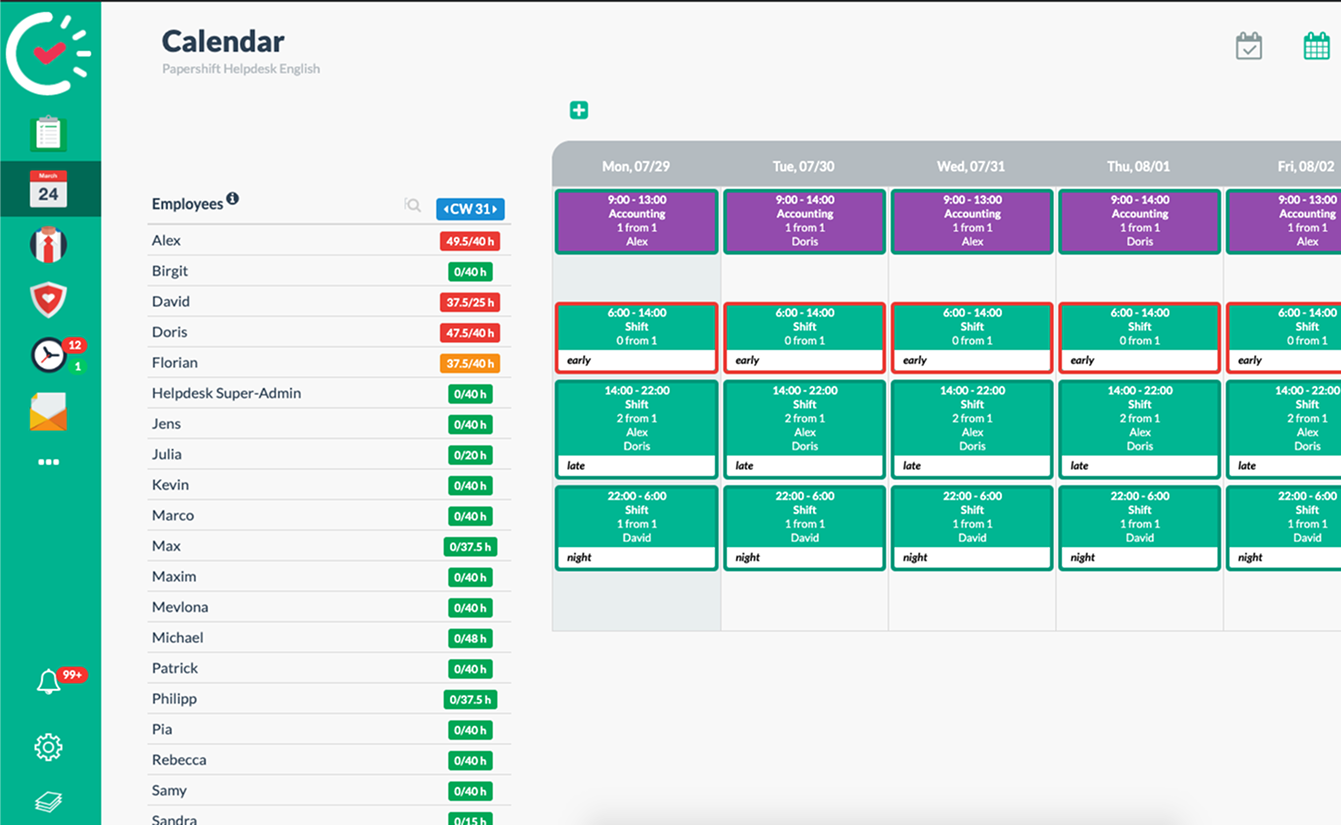Screen dimensions: 1341x825
Task: Open notifications bell showing 99+
Action: pyautogui.click(x=48, y=682)
